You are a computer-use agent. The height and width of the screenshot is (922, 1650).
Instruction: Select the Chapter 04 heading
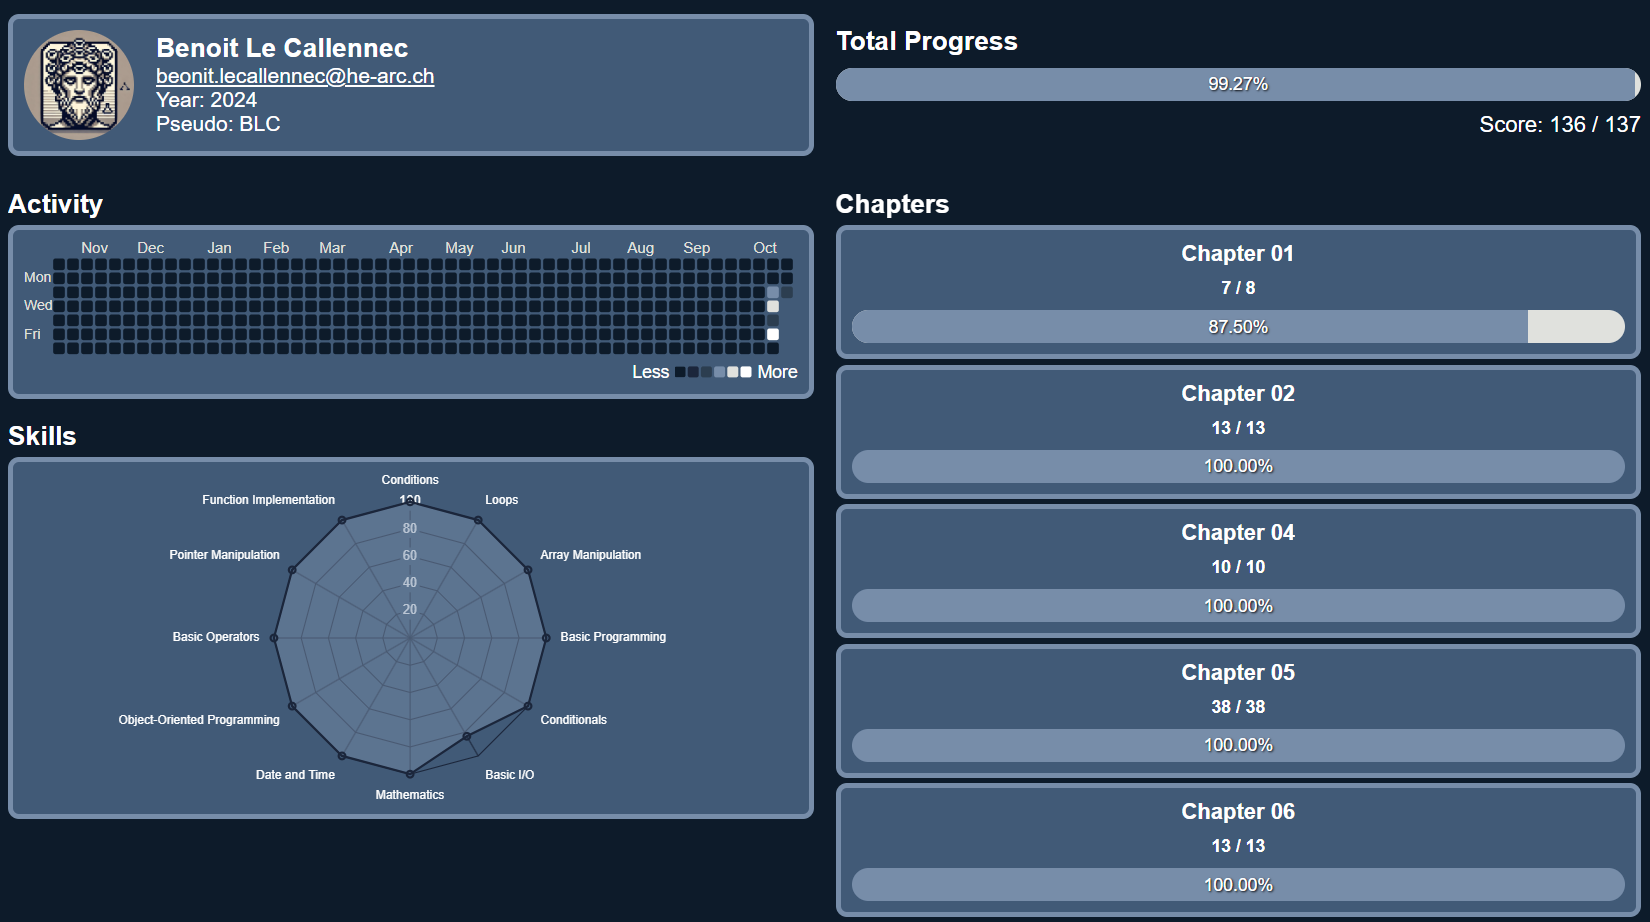point(1237,533)
